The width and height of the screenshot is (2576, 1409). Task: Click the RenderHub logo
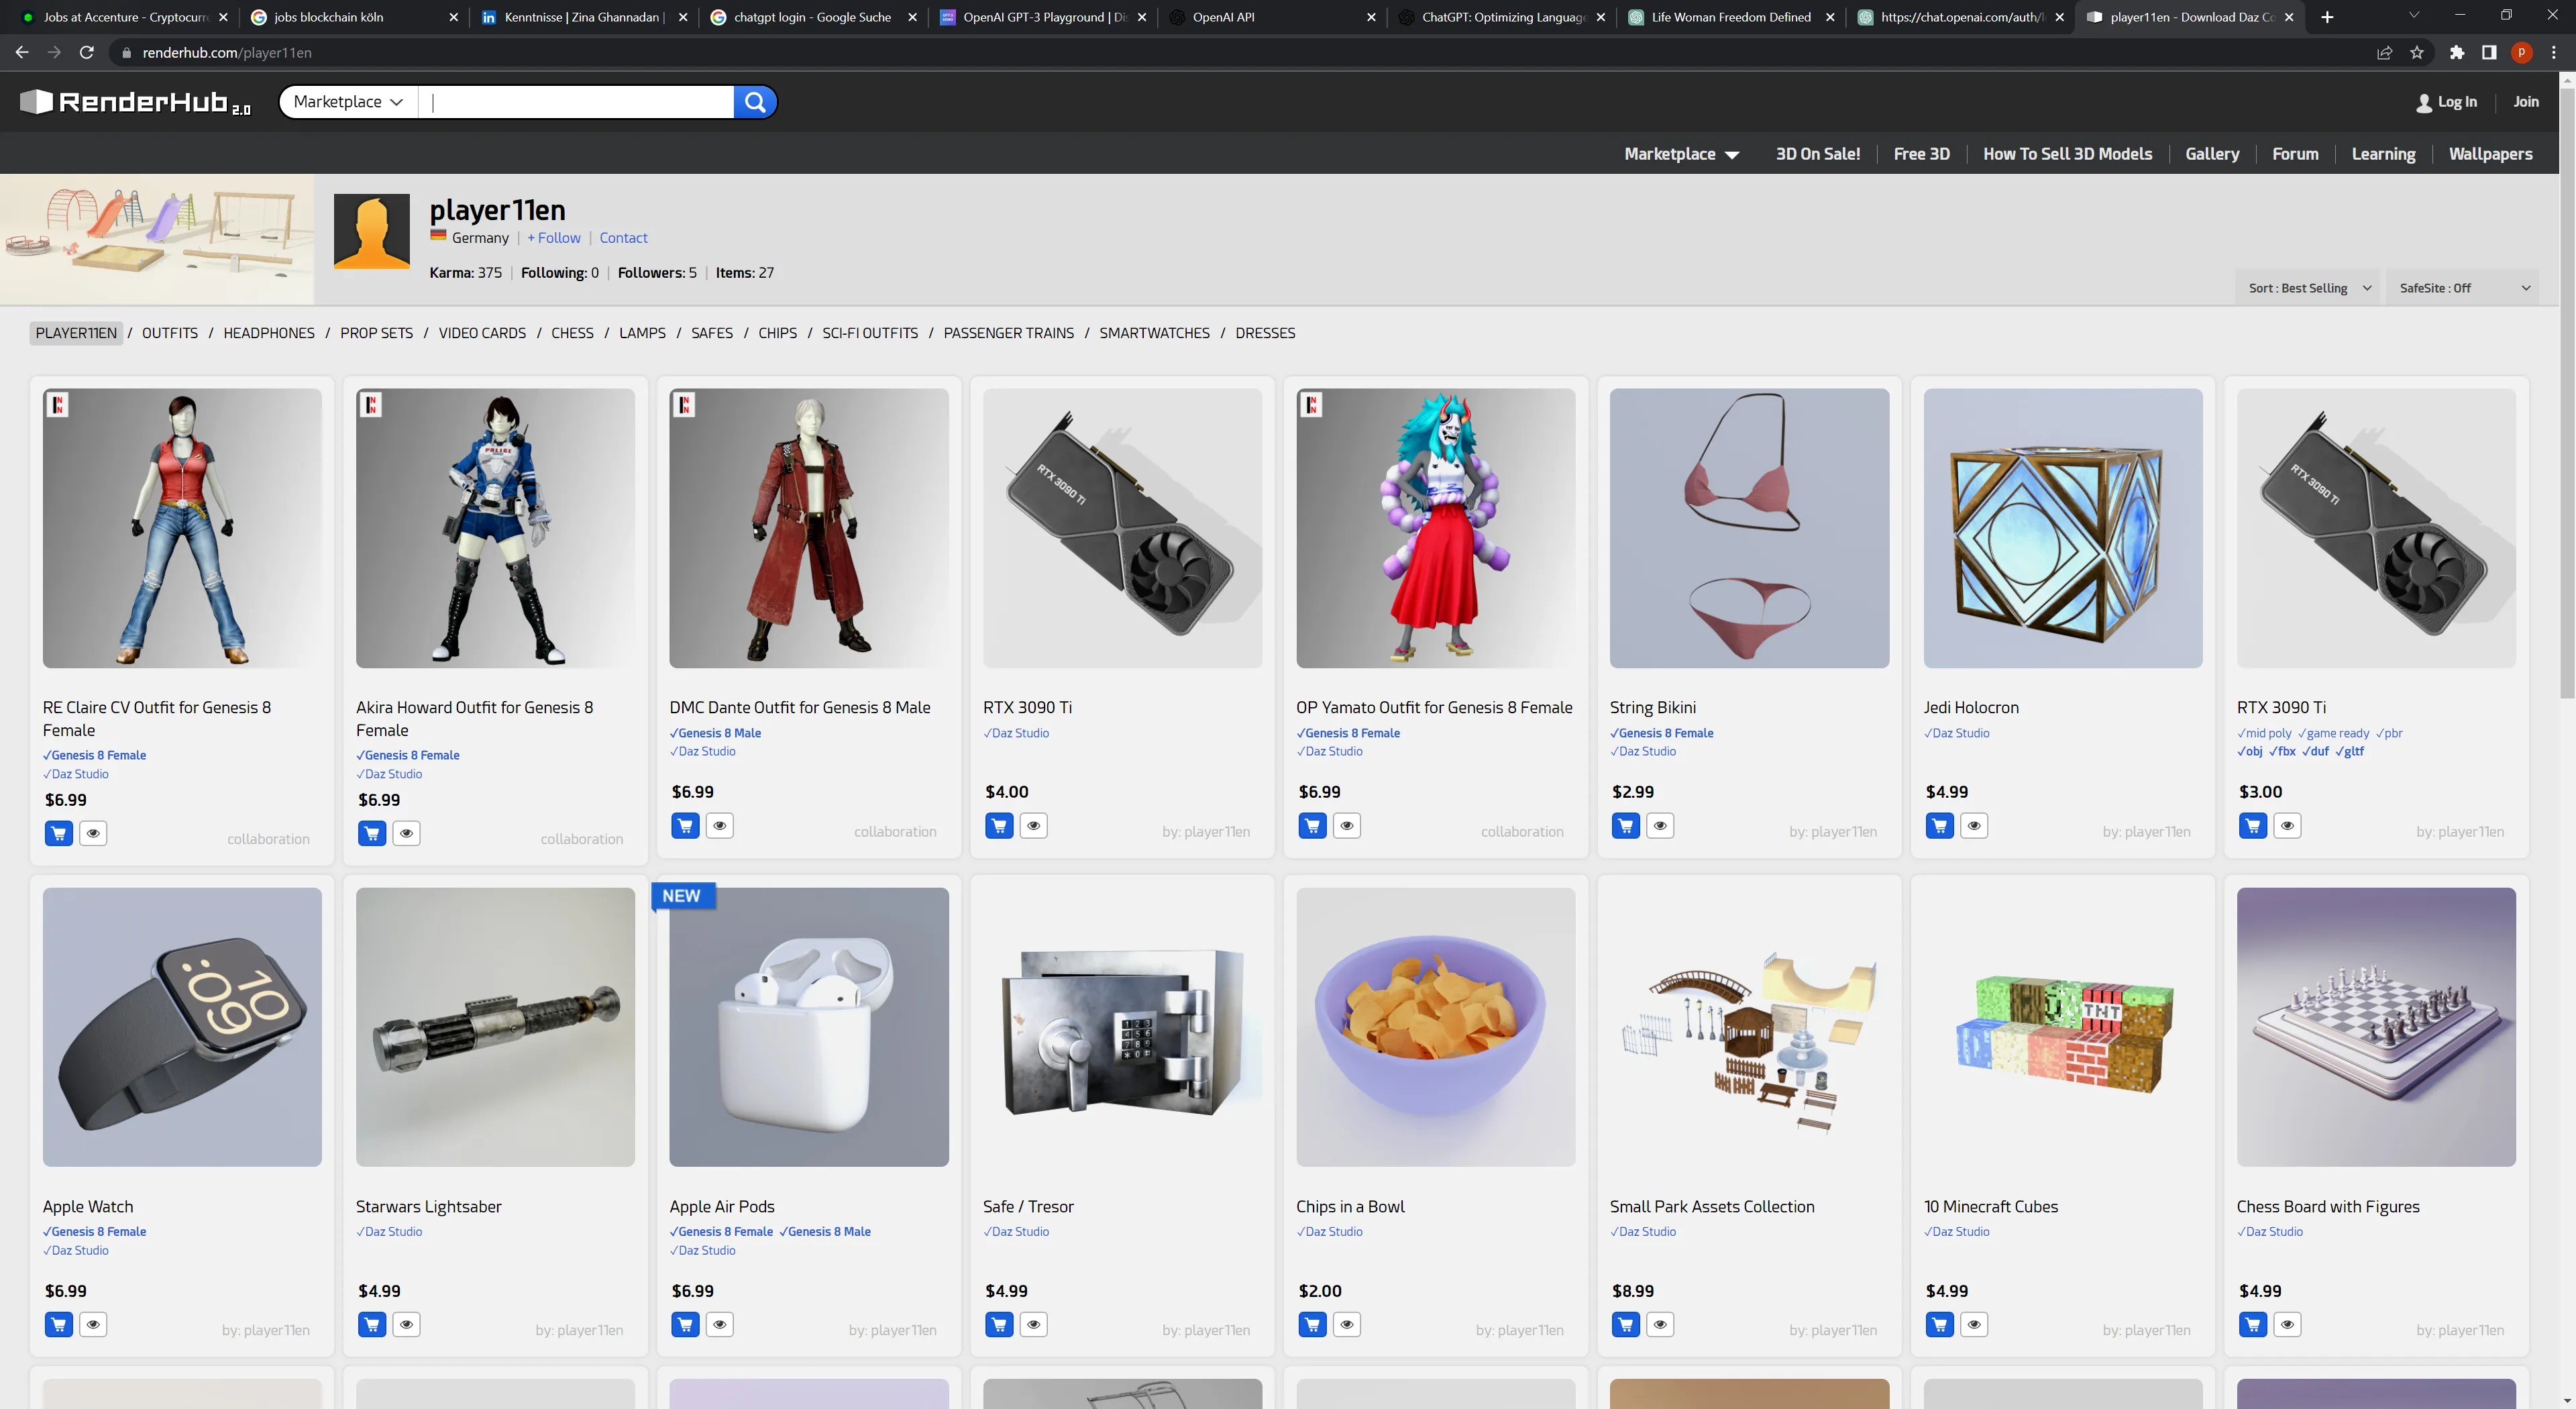[135, 102]
